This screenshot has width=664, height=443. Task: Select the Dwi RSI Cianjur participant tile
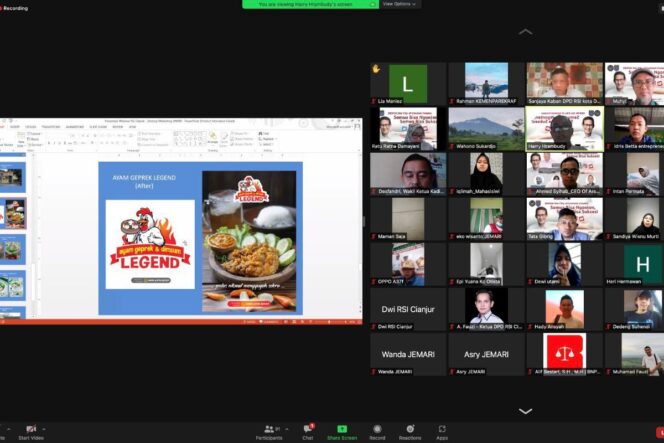[408, 309]
